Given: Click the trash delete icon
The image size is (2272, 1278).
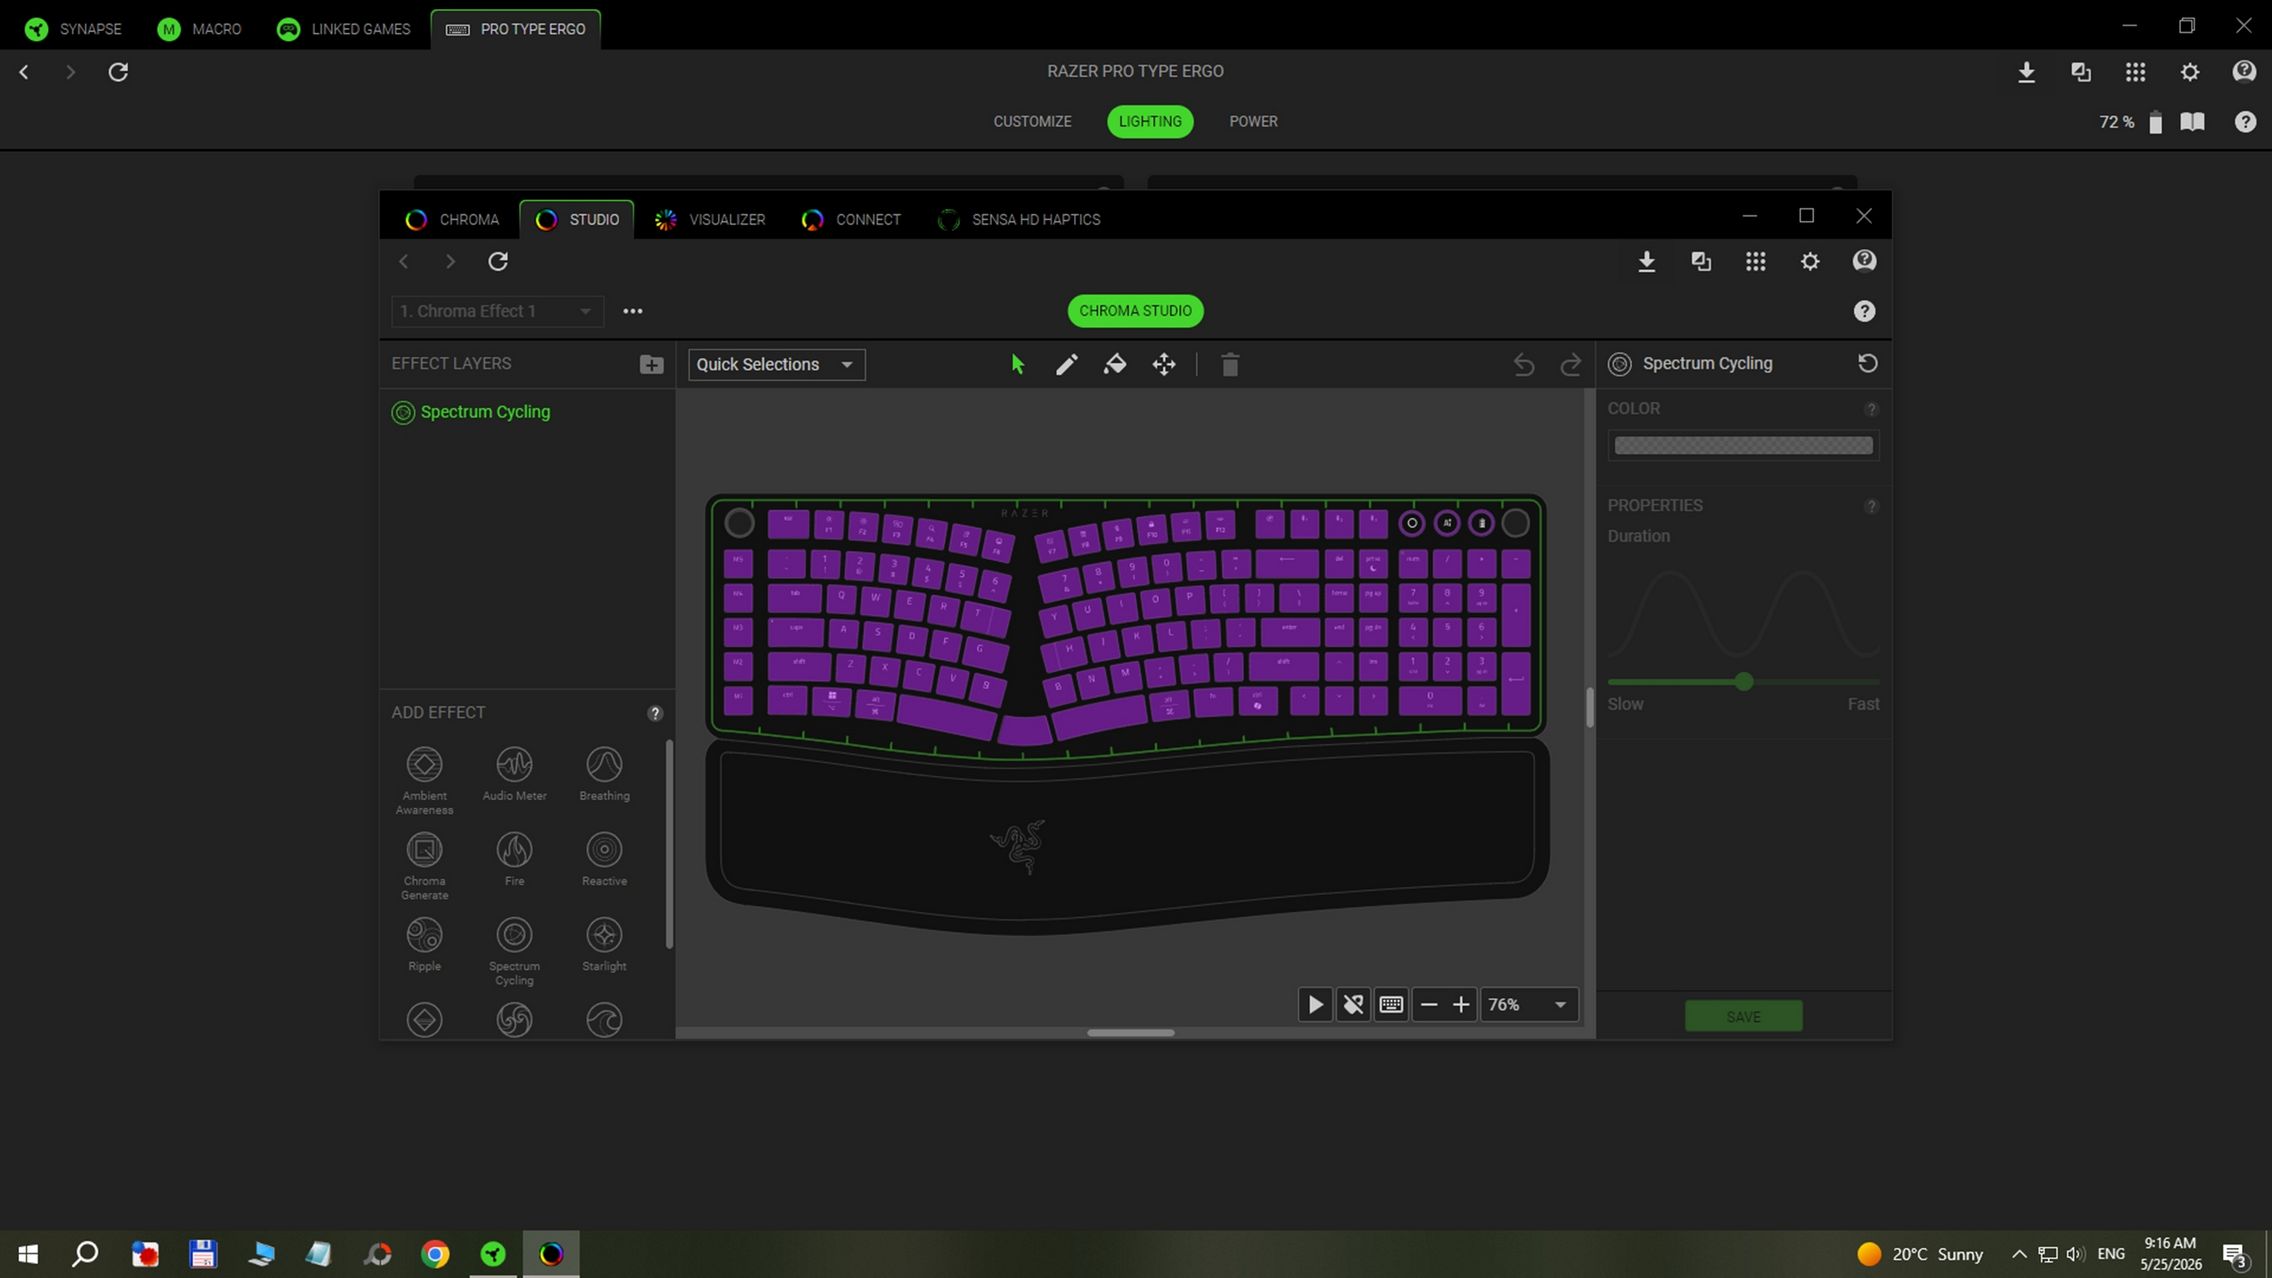Looking at the screenshot, I should tap(1230, 365).
